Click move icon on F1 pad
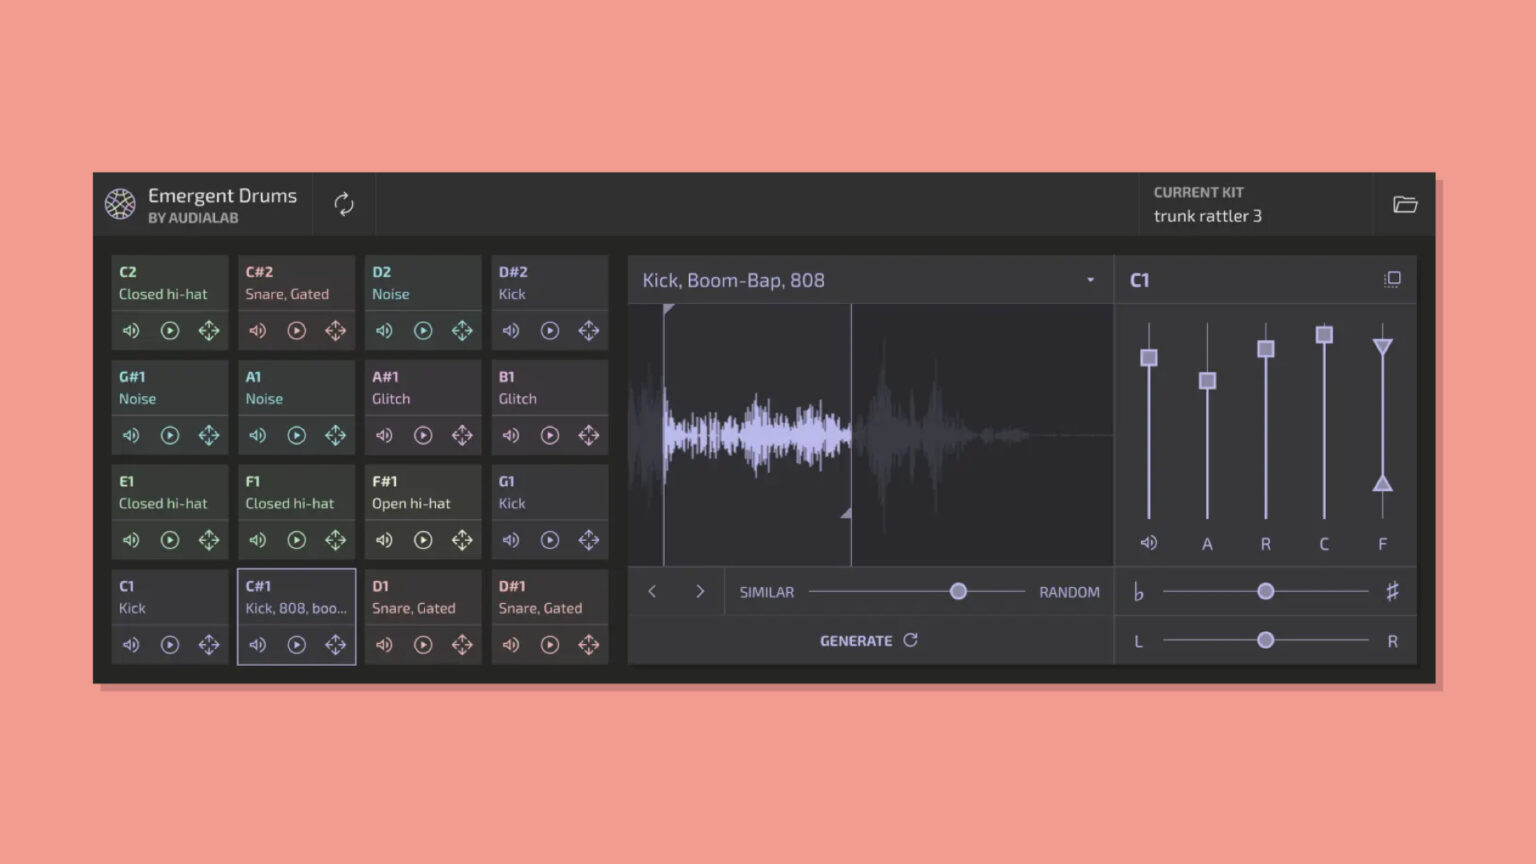 click(x=336, y=540)
